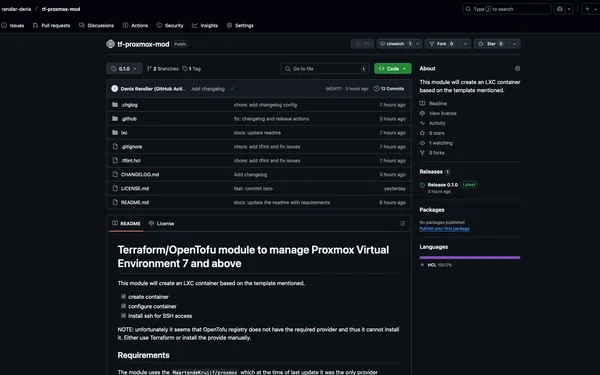Open the green Code dropdown button
Image resolution: width=600 pixels, height=375 pixels.
pyautogui.click(x=393, y=68)
